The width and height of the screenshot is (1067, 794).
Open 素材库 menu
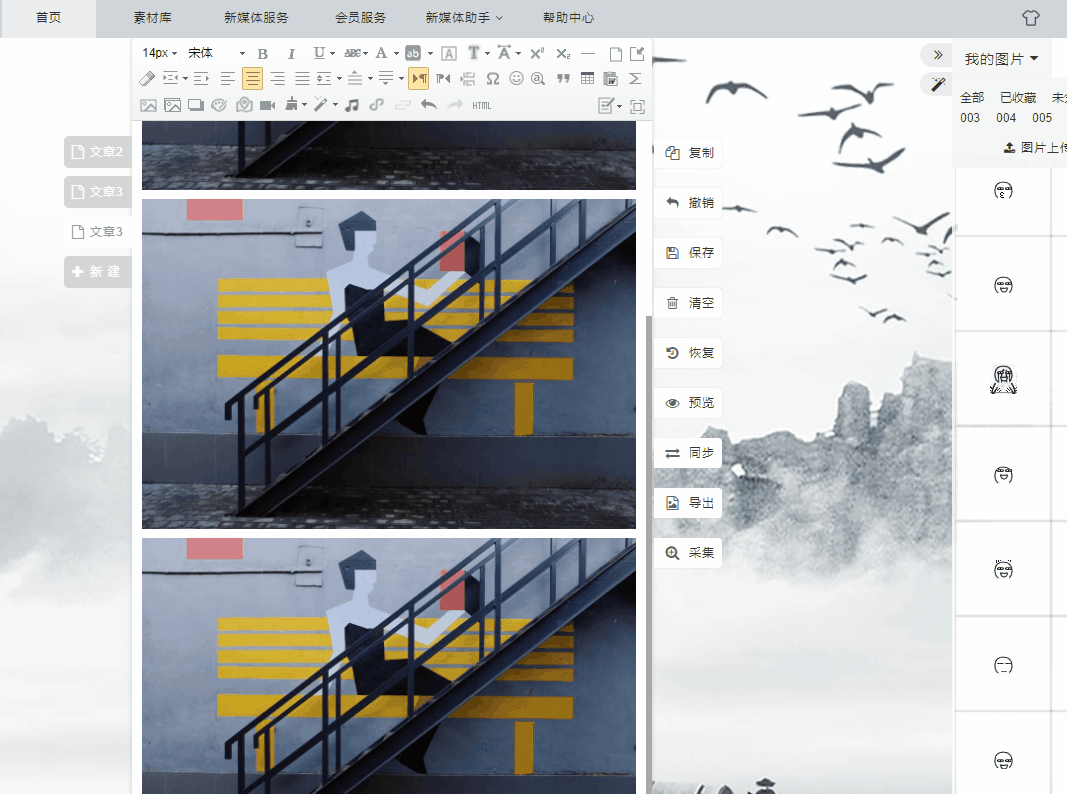click(x=152, y=18)
